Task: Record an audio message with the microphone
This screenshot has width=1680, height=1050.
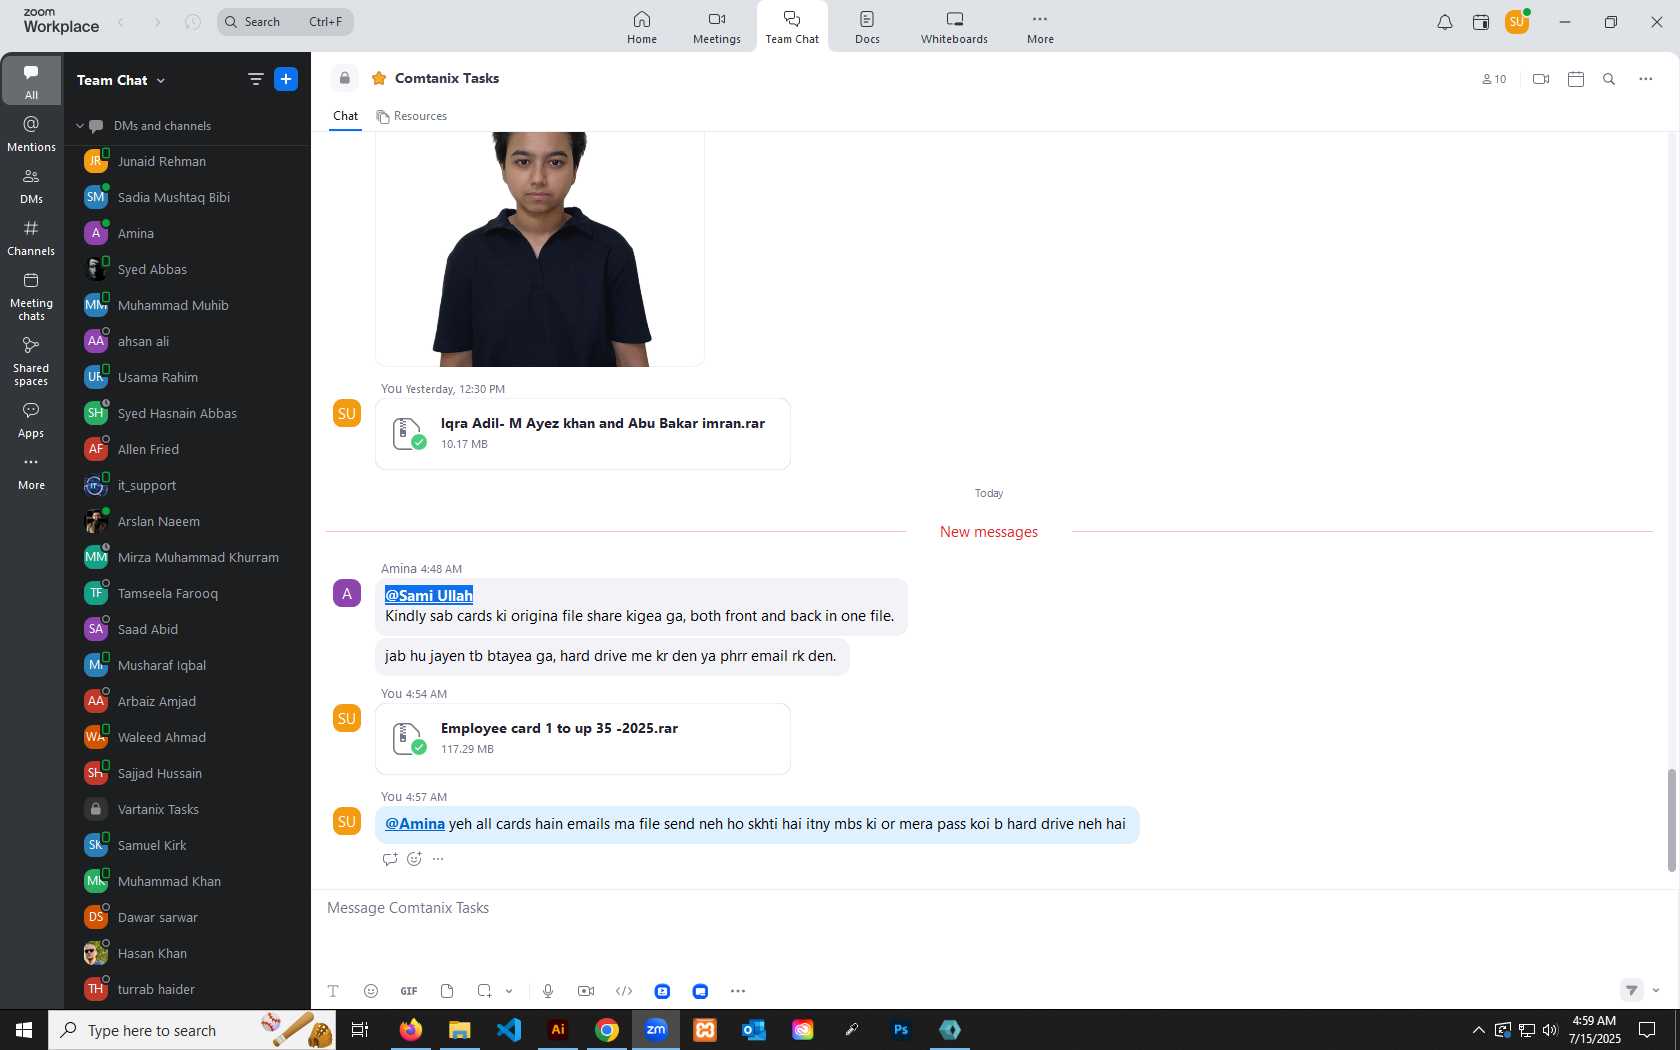Action: pyautogui.click(x=548, y=991)
